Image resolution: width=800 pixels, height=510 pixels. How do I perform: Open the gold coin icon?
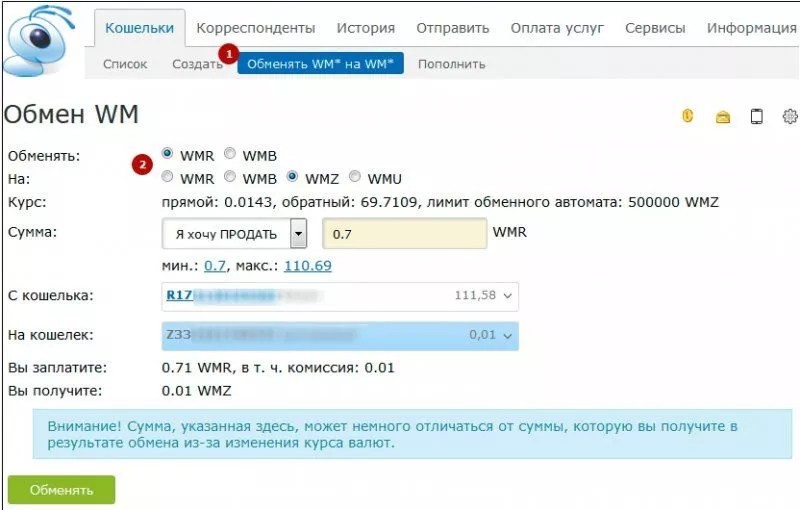pyautogui.click(x=688, y=116)
